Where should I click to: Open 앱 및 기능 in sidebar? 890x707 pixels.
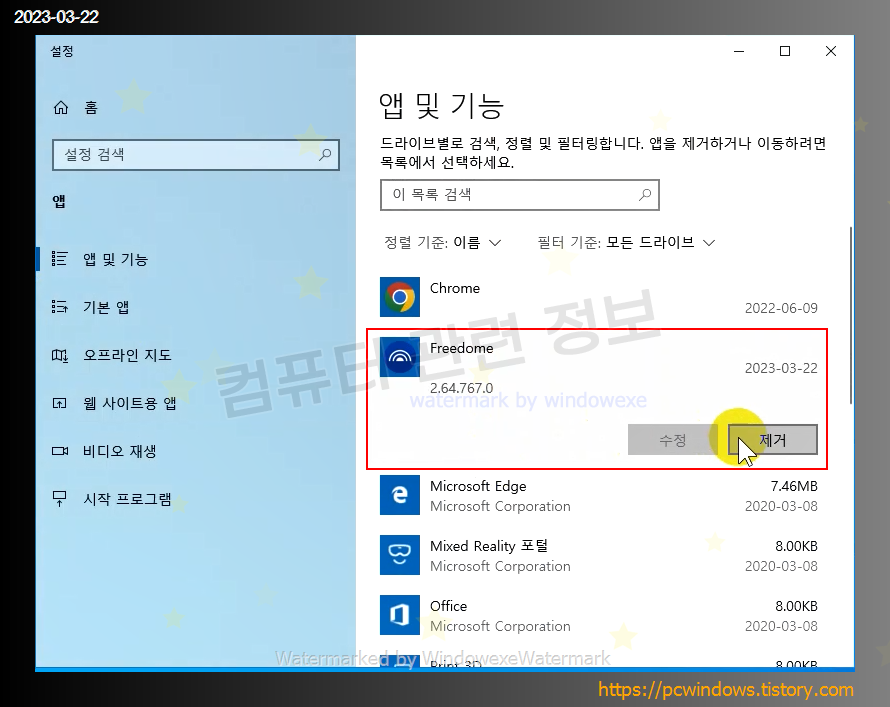tap(115, 259)
